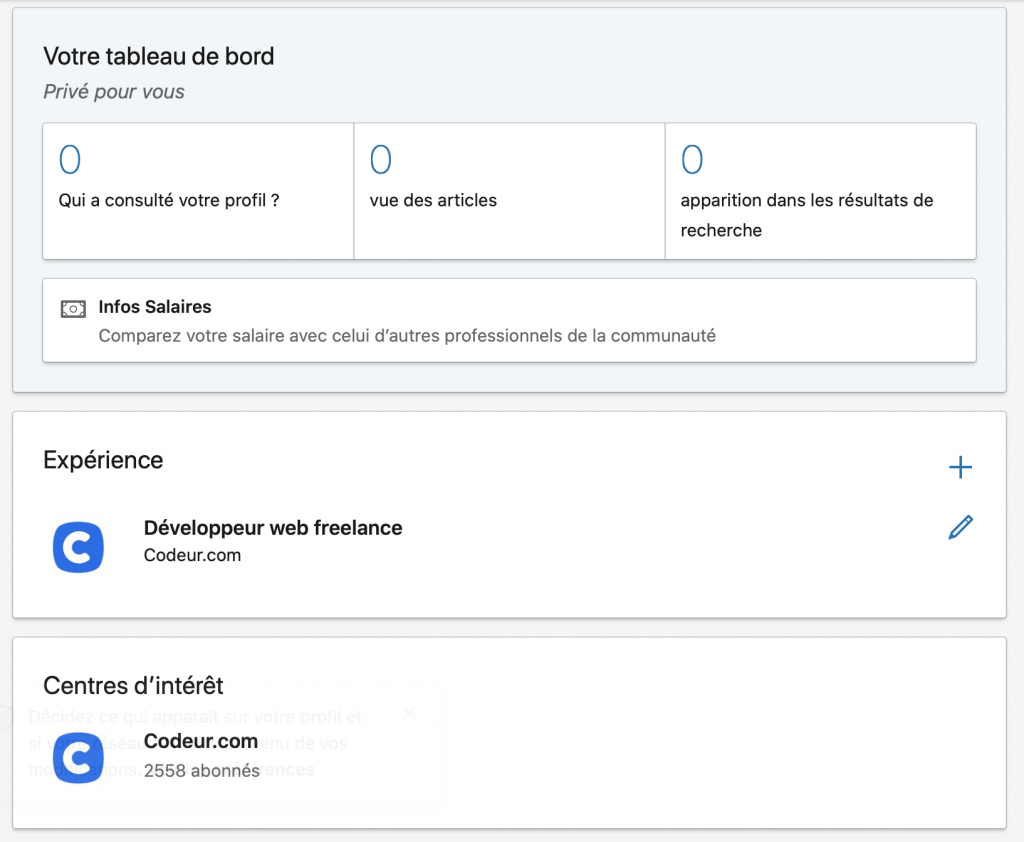The image size is (1024, 842).
Task: Open the "vue des articles" statistics
Action: [433, 200]
